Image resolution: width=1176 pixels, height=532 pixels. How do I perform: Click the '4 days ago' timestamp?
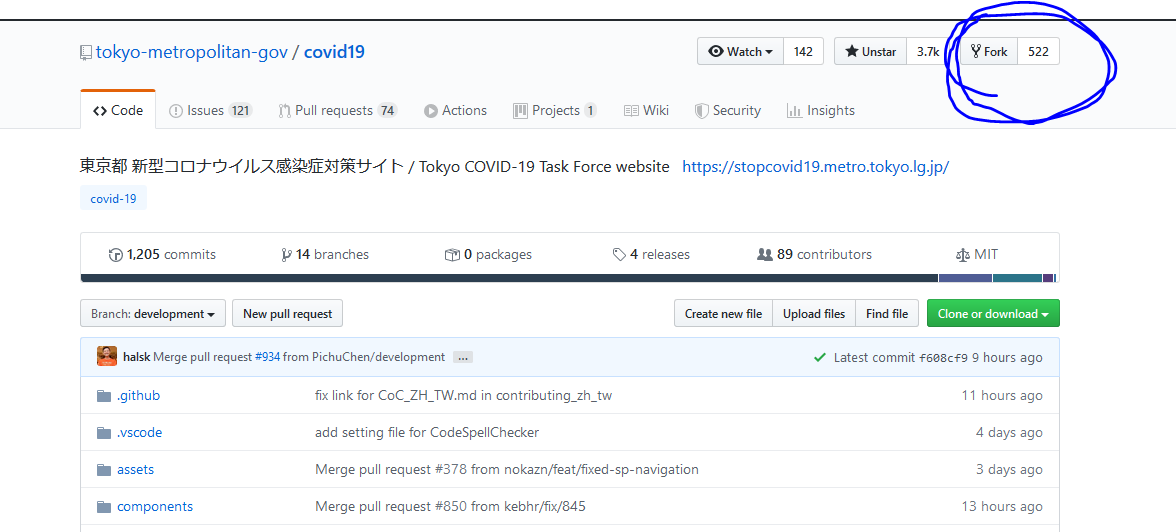(x=1009, y=432)
